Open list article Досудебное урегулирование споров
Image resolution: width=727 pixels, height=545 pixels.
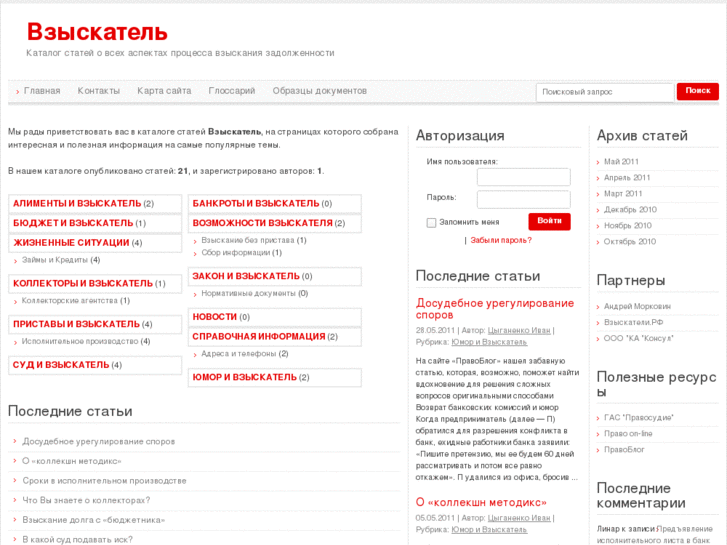[x=99, y=442]
